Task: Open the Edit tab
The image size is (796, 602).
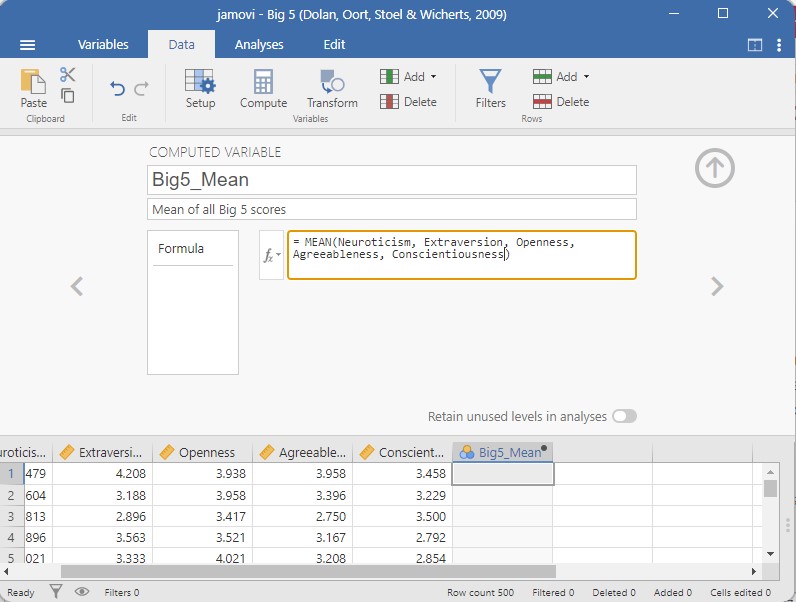Action: click(334, 45)
